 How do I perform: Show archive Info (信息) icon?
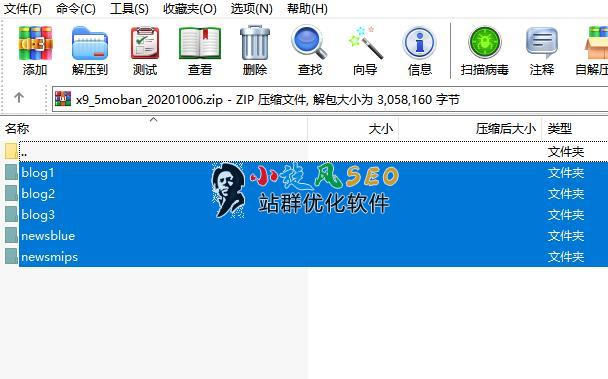pyautogui.click(x=420, y=43)
